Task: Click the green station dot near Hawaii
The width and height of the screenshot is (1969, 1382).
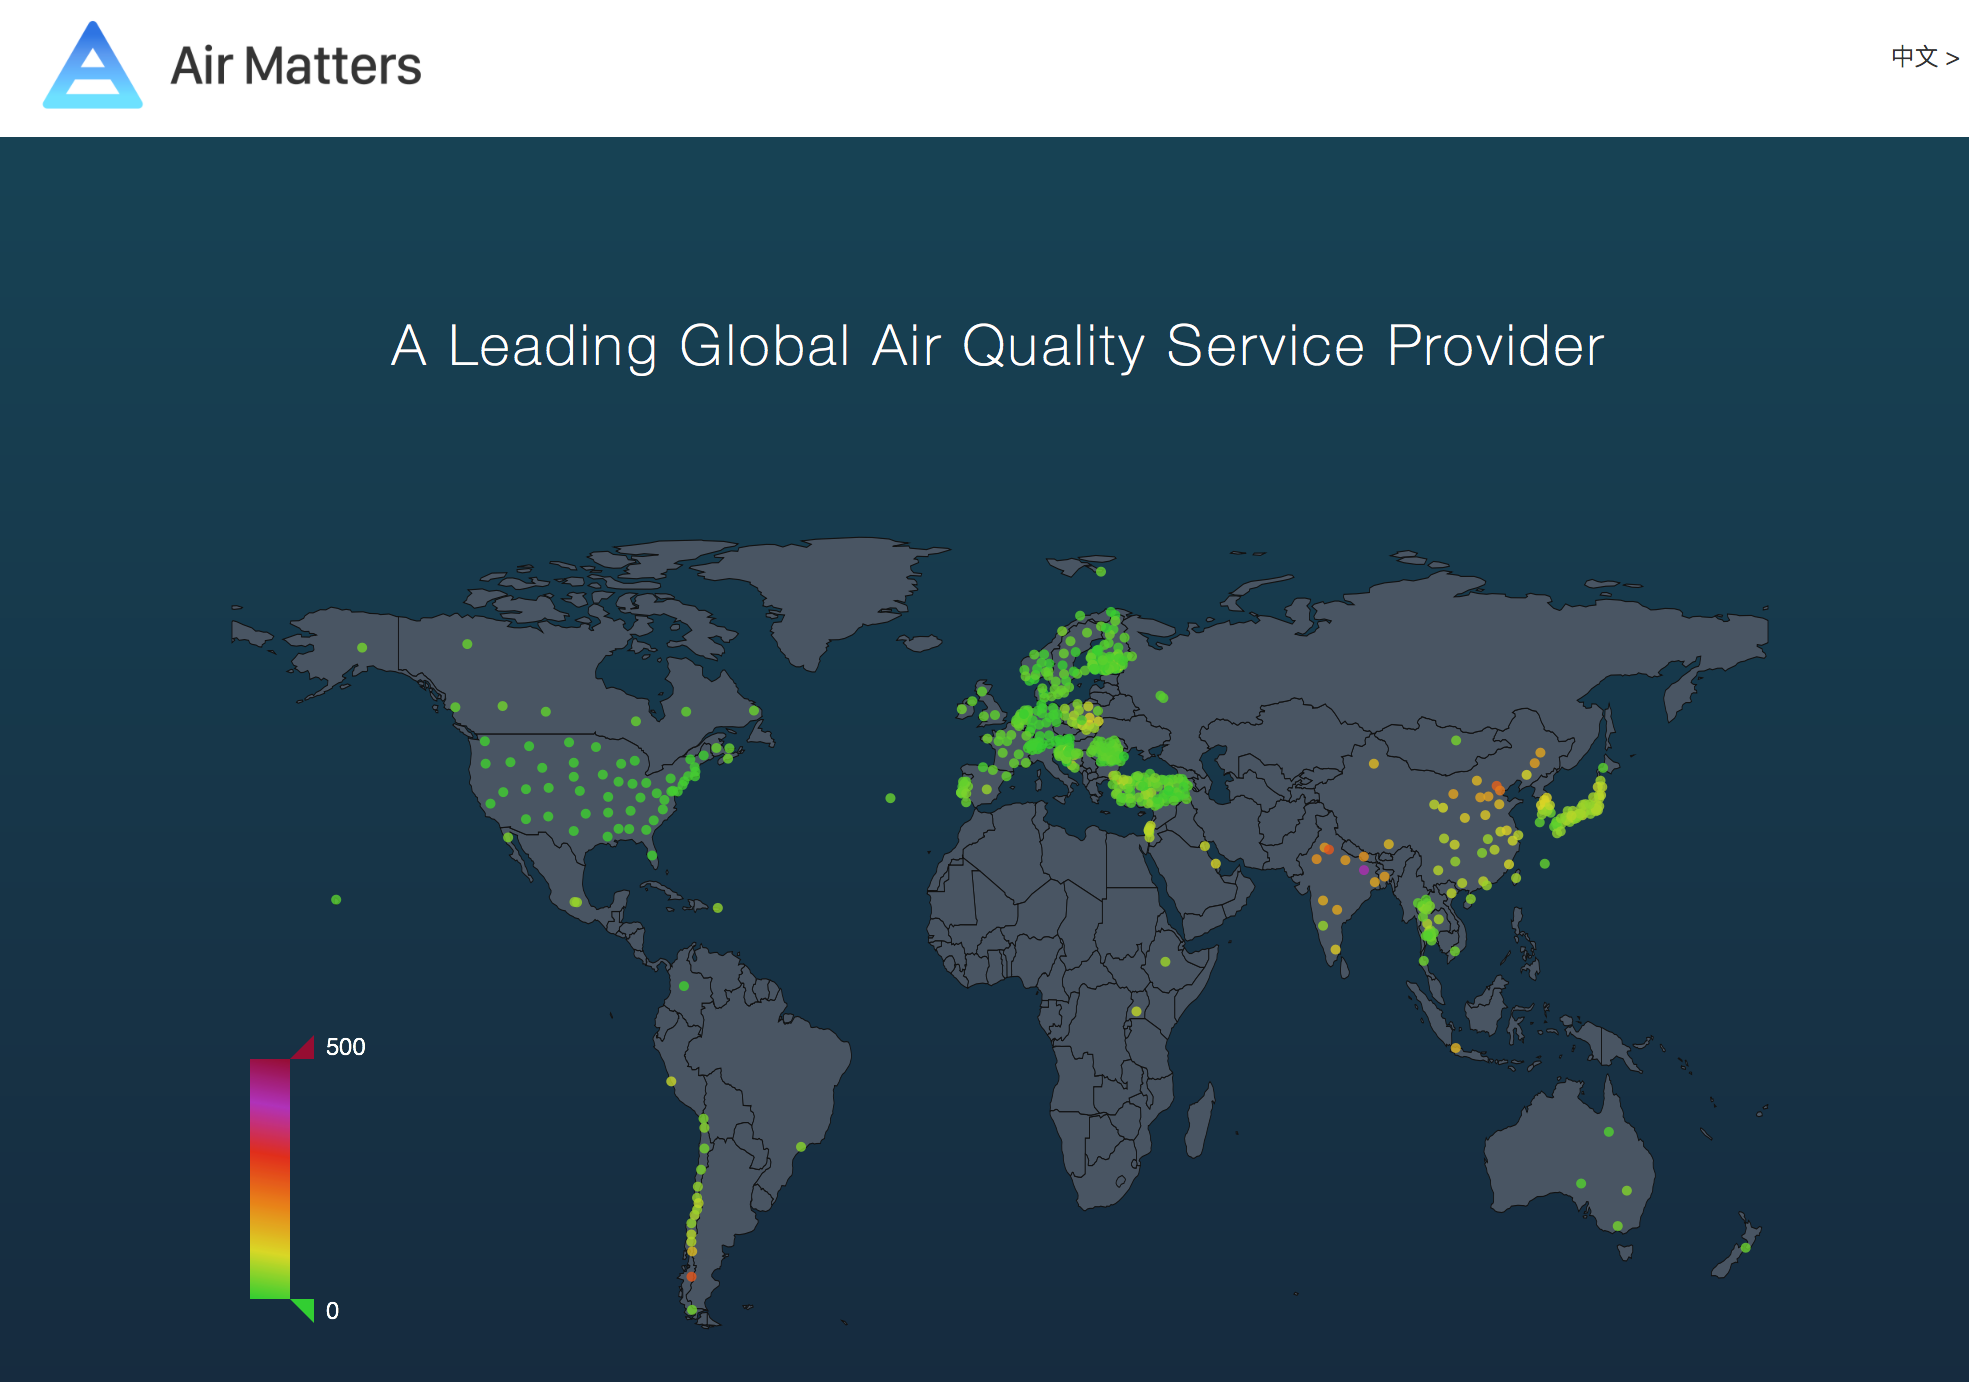Action: point(336,900)
